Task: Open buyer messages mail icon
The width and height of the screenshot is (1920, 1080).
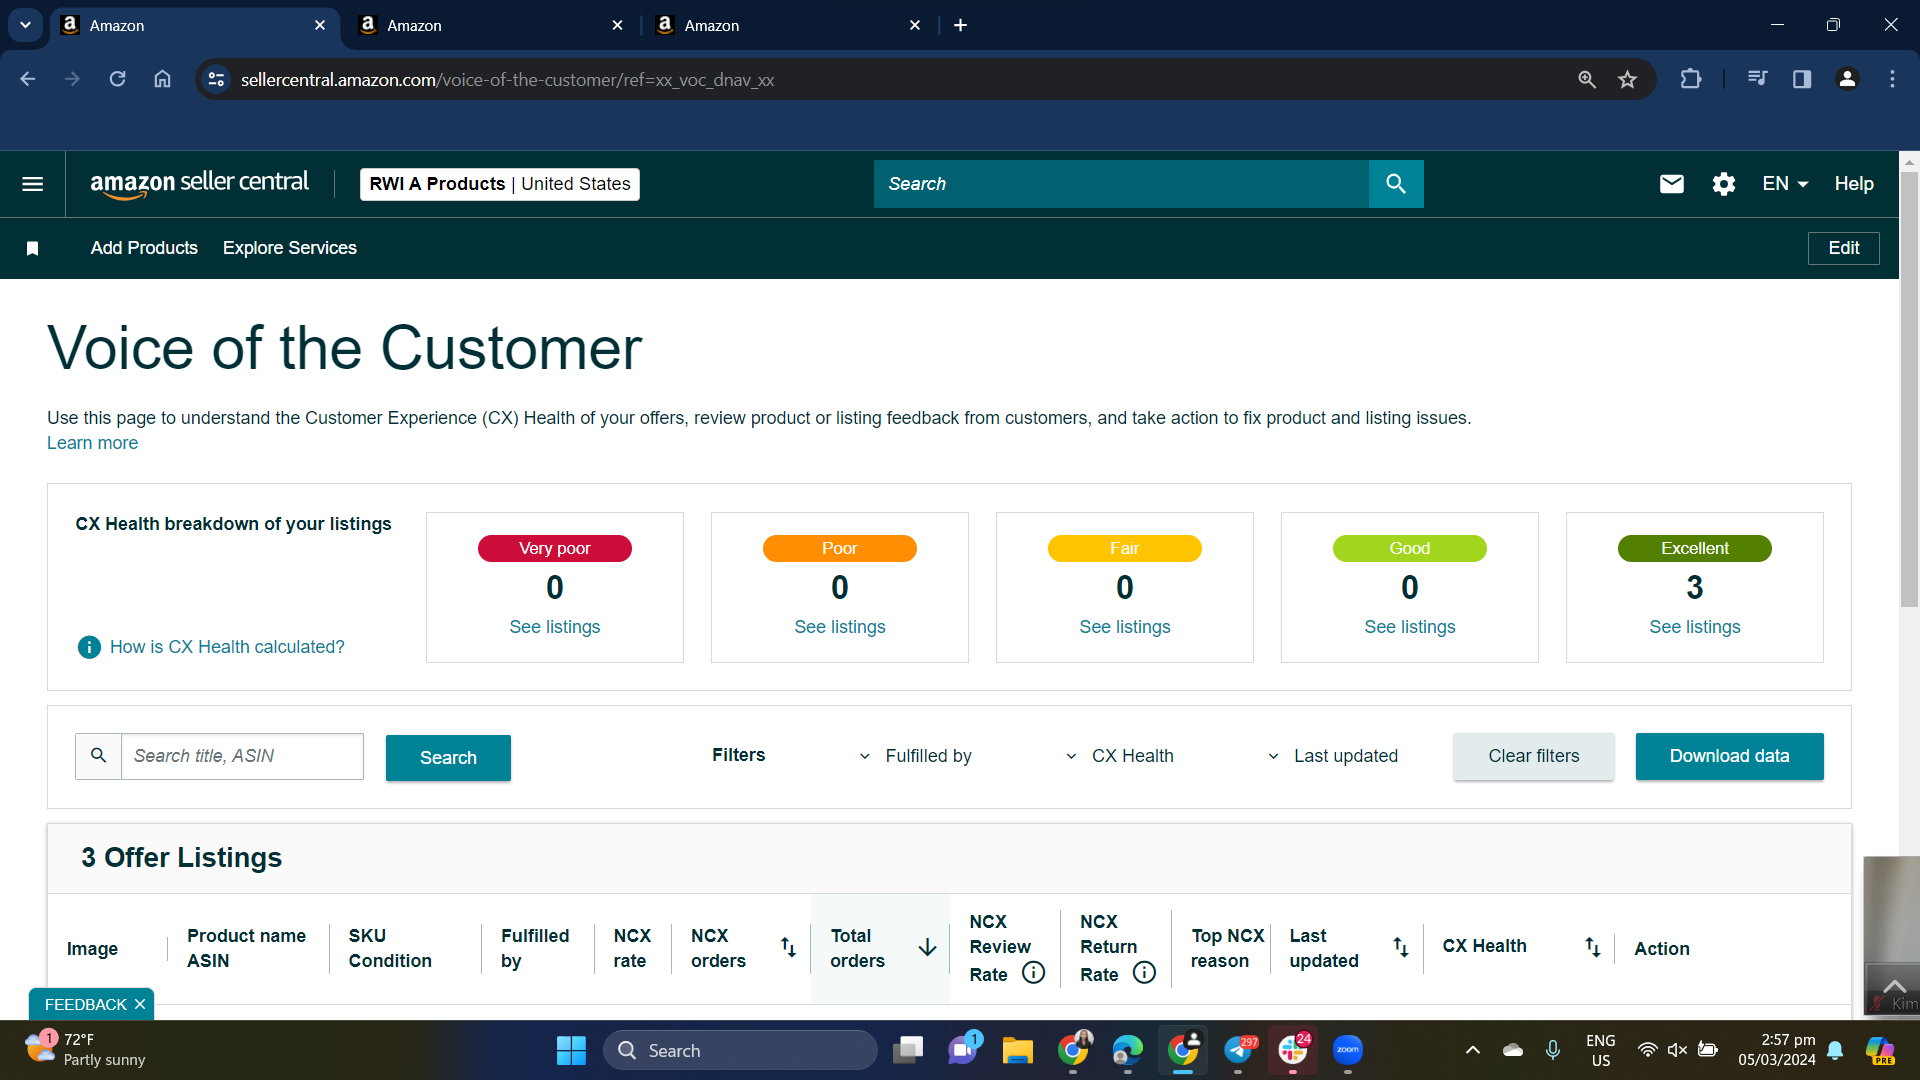Action: click(x=1672, y=184)
